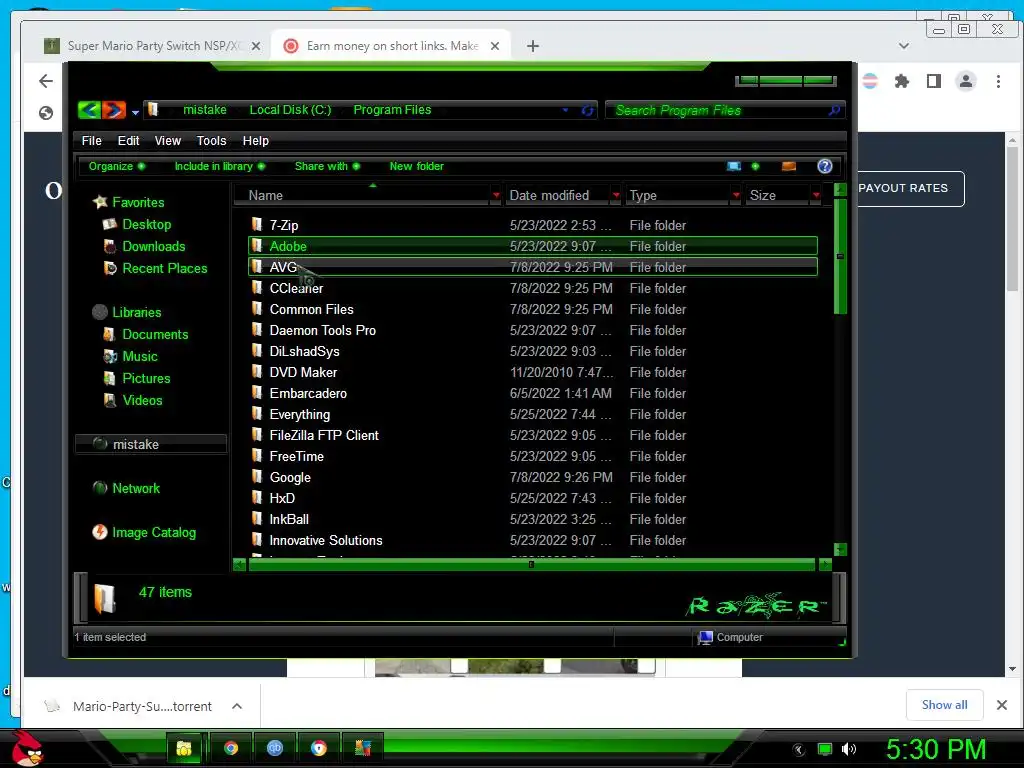Select the DVD Maker folder icon
This screenshot has width=1024, height=768.
click(257, 372)
